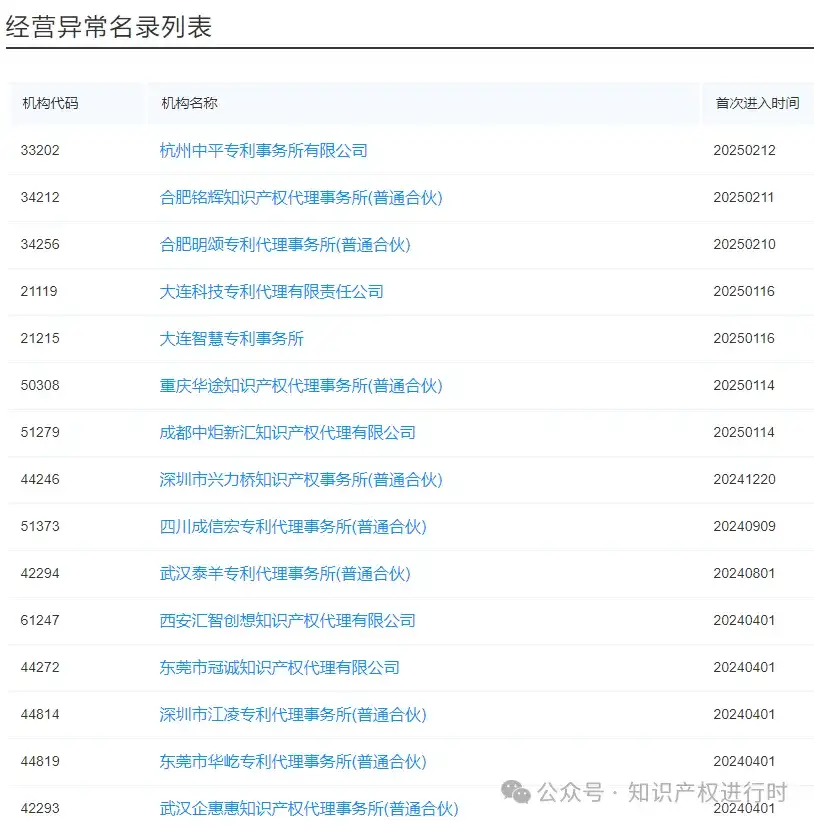Viewport: 814px width, 825px height.
Task: Click agency code 44272
Action: pos(40,667)
